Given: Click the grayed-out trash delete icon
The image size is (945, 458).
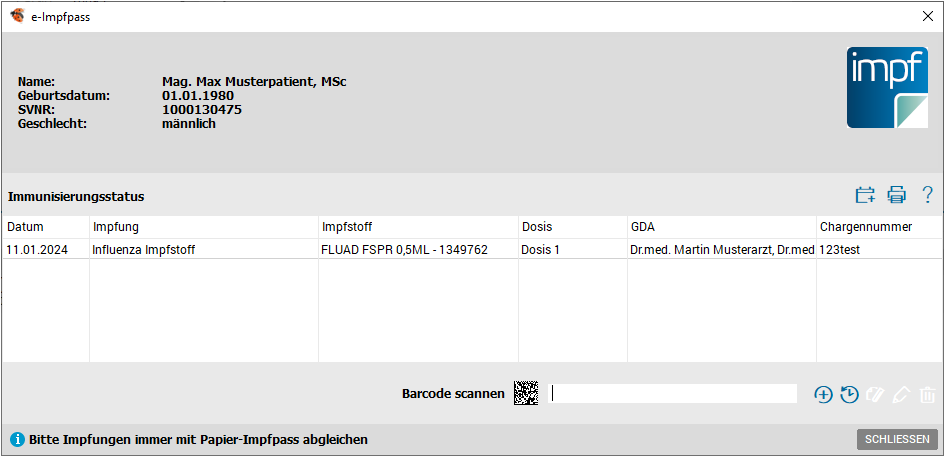Looking at the screenshot, I should (927, 395).
